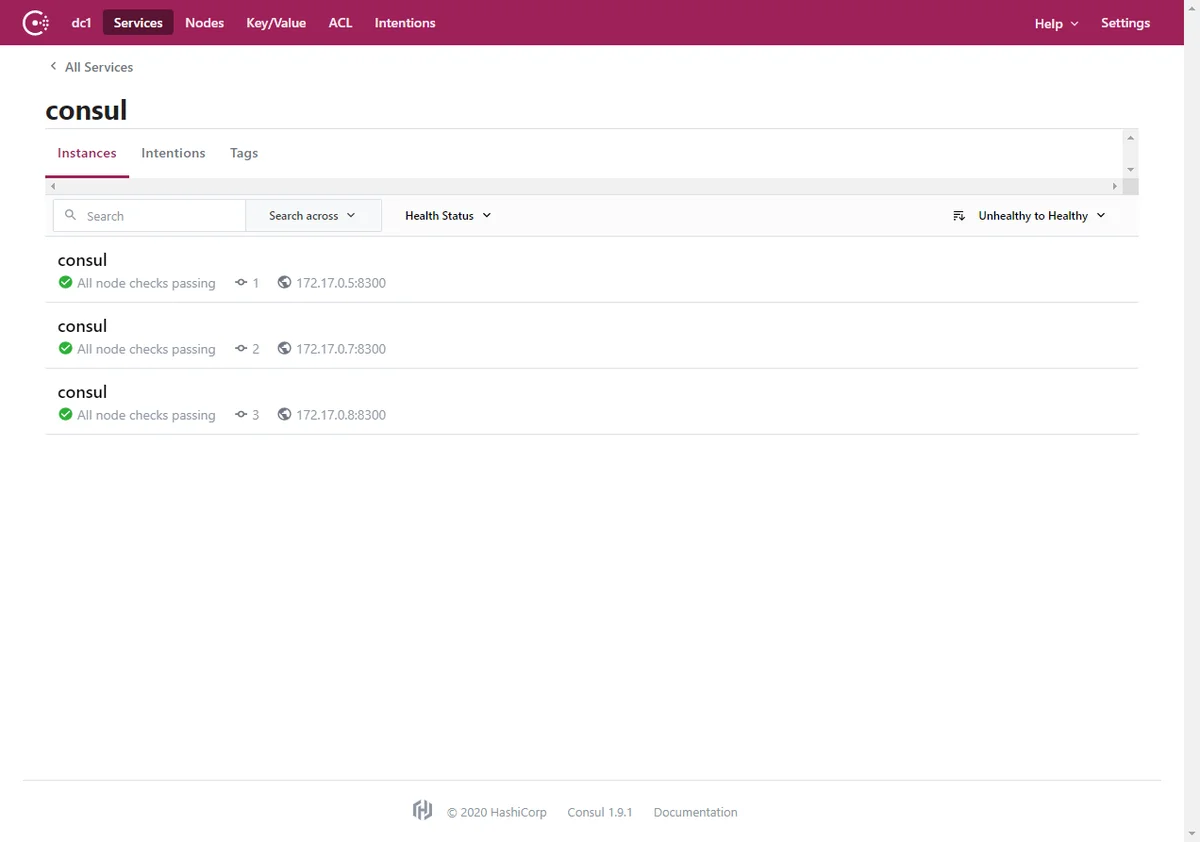Open Unhealthy to Healthy sort dropdown
Viewport: 1200px width, 842px height.
(x=1040, y=216)
